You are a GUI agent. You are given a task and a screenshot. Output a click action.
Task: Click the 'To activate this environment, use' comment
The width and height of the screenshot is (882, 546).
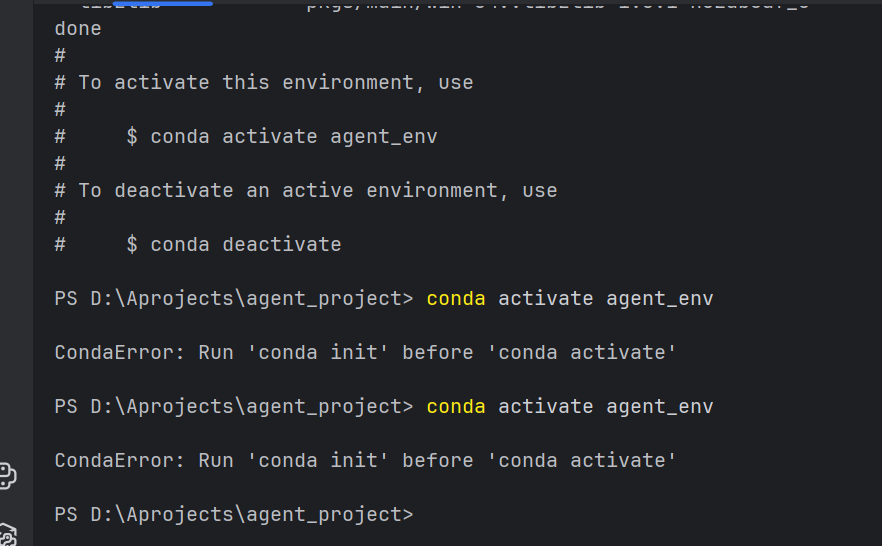coord(276,83)
